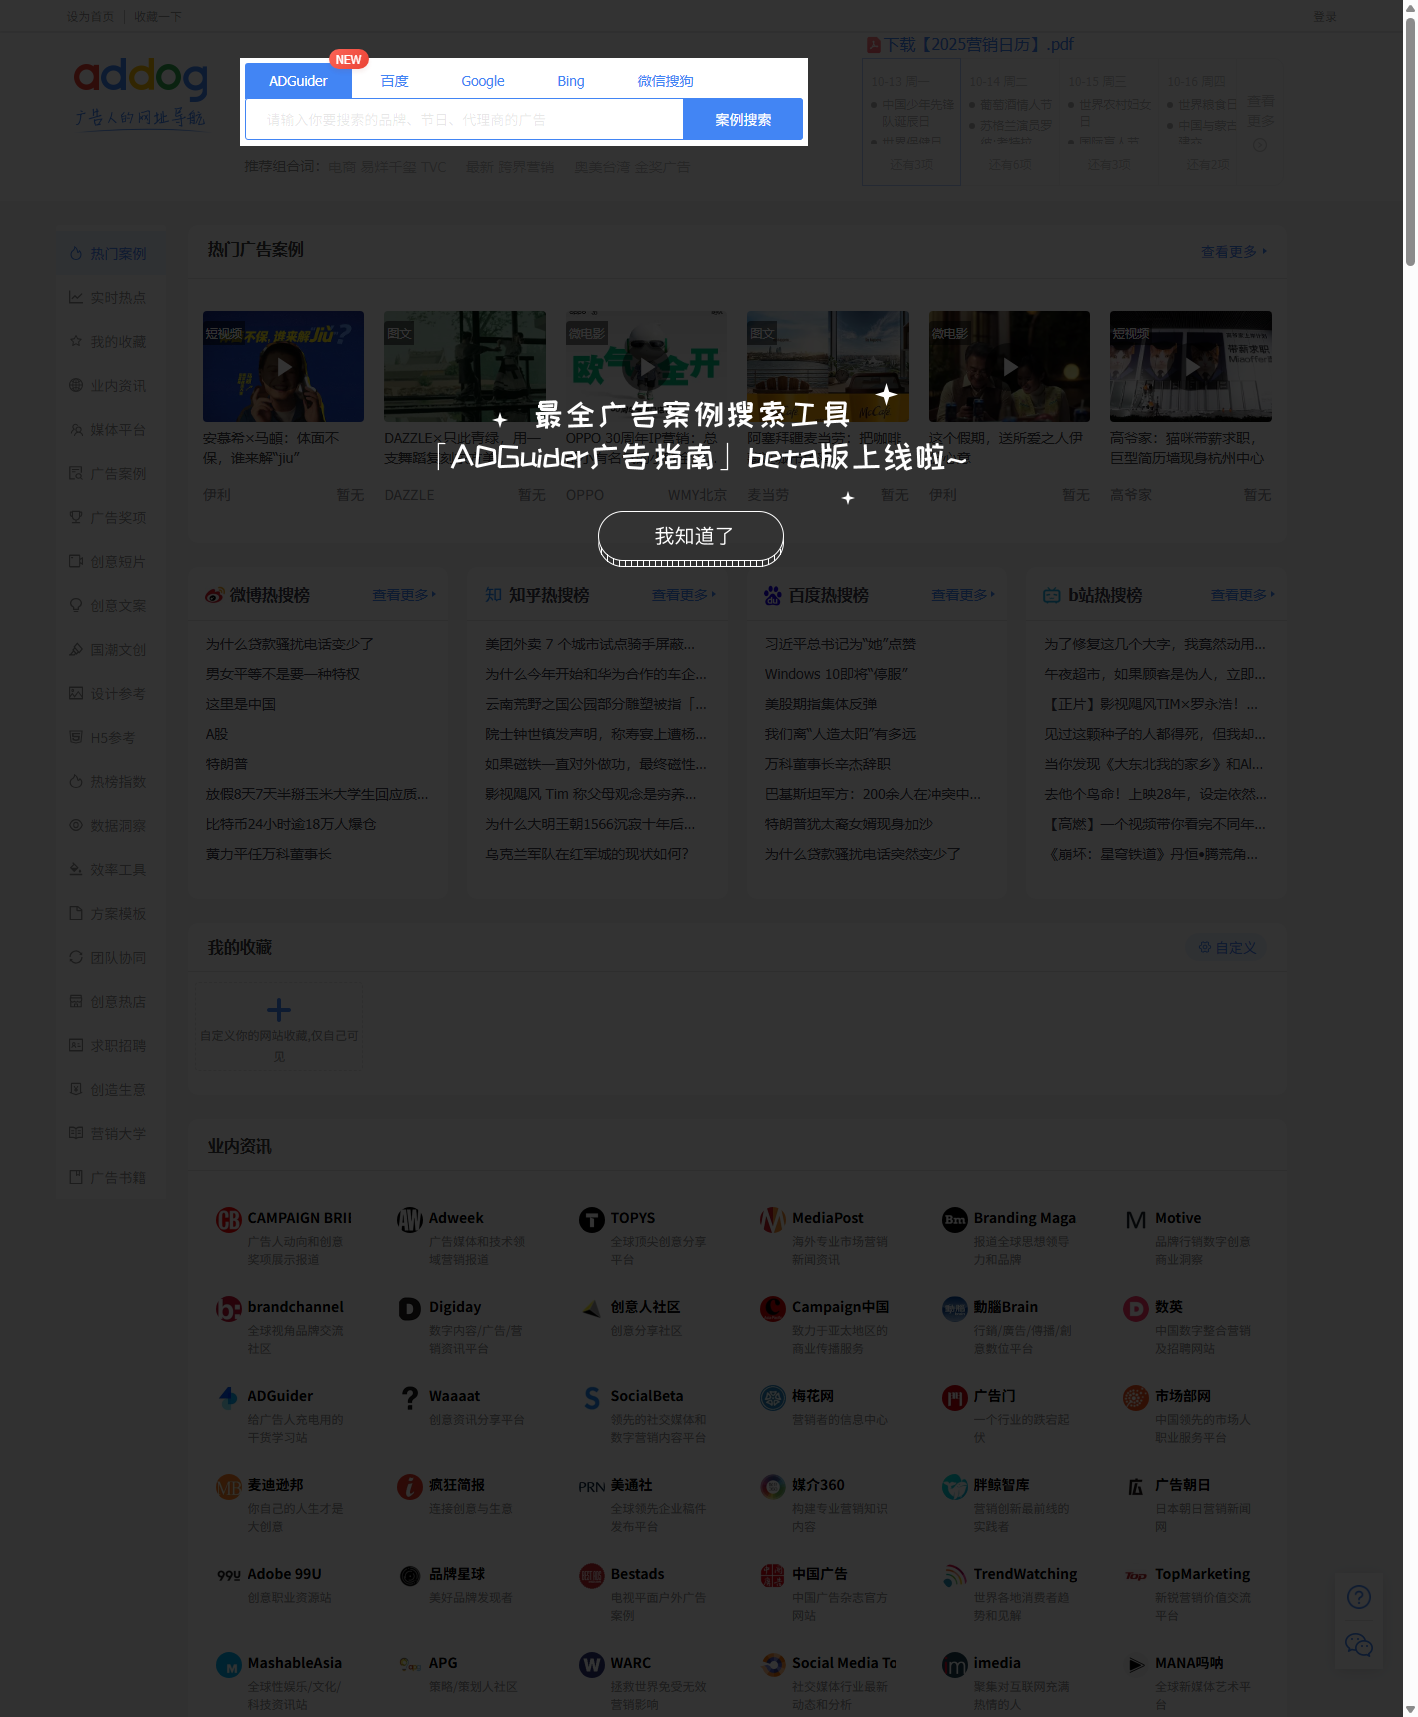Click the 案例搜索 button

pyautogui.click(x=743, y=119)
